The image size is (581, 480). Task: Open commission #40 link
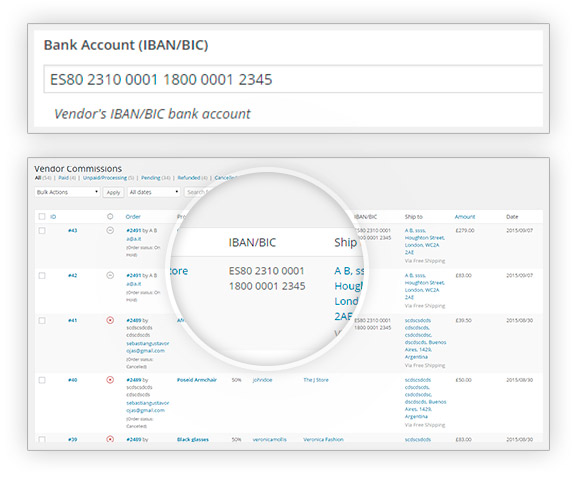tap(73, 380)
